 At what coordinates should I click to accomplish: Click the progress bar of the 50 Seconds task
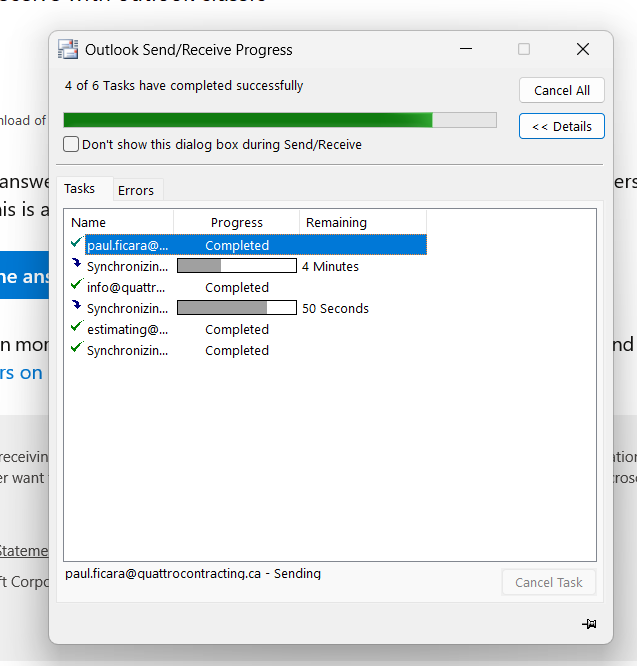click(237, 308)
